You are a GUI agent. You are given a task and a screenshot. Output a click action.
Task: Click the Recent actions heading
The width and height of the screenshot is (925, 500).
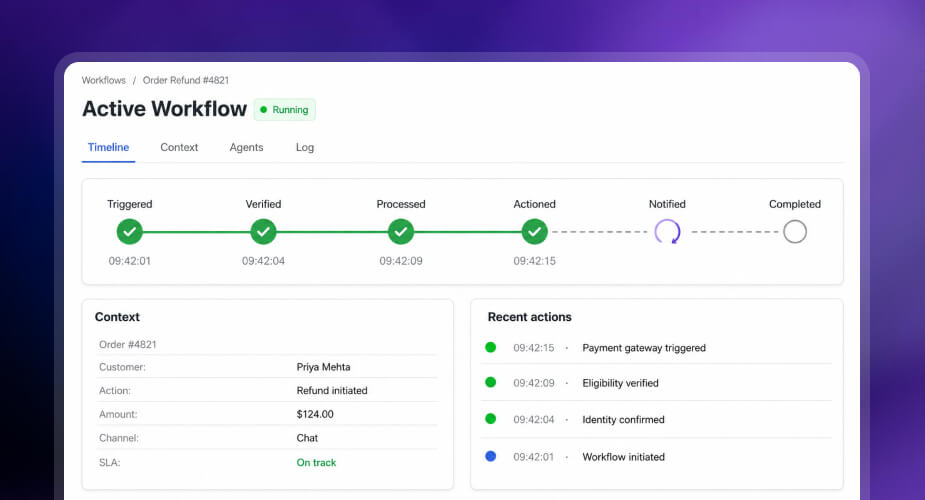click(530, 317)
